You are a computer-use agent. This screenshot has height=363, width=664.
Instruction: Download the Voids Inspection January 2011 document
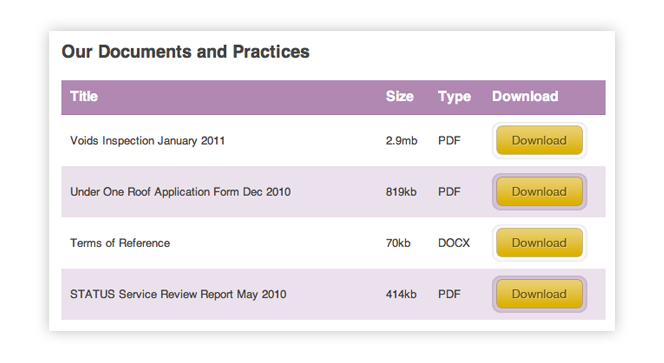pos(539,140)
